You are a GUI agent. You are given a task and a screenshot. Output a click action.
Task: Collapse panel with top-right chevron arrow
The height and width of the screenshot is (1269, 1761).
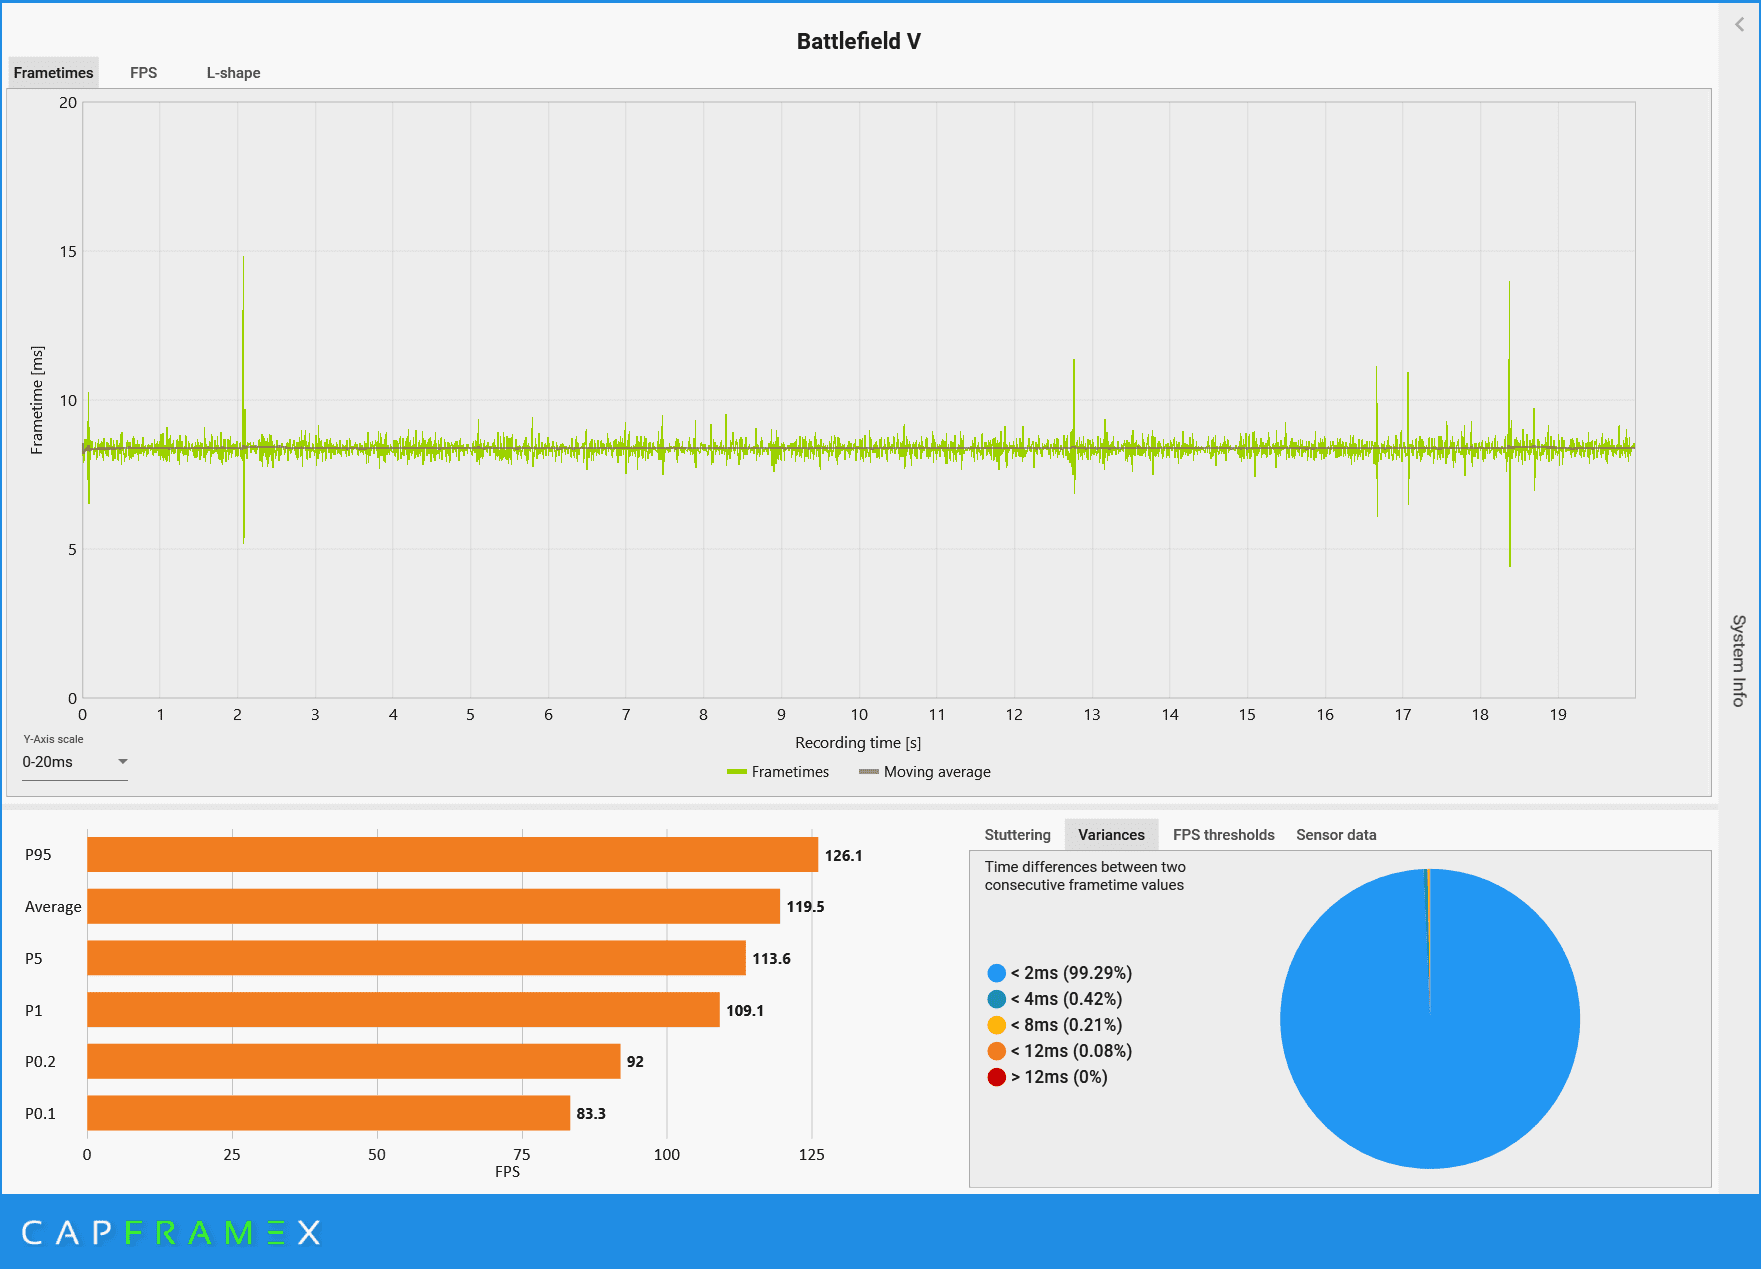click(x=1740, y=25)
